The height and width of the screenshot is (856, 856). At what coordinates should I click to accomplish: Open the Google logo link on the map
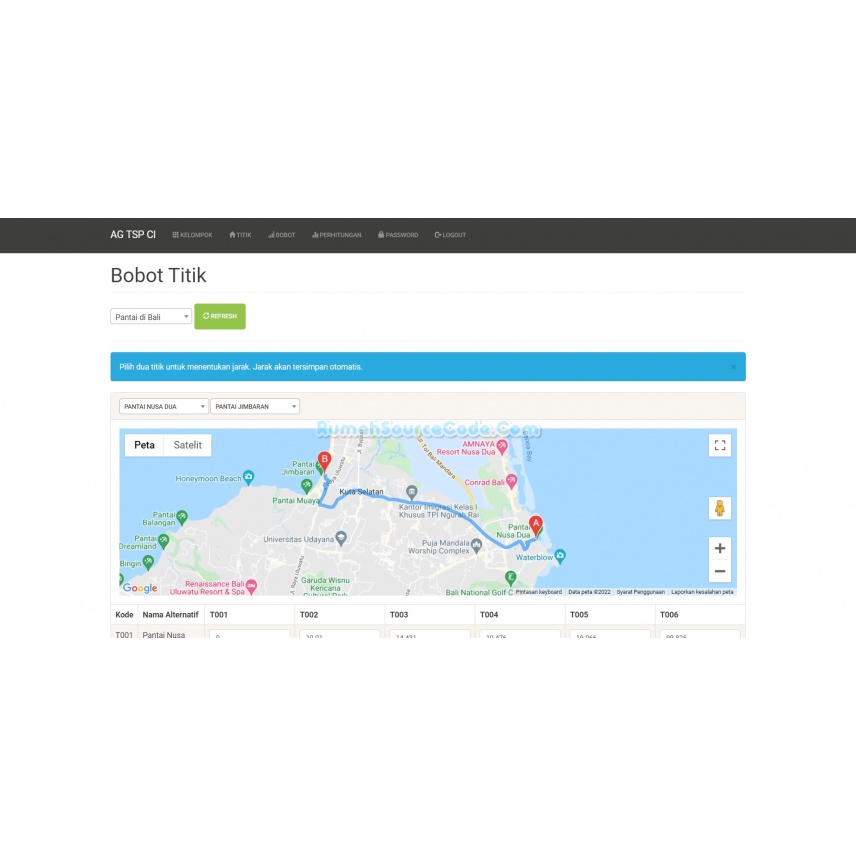pos(140,588)
